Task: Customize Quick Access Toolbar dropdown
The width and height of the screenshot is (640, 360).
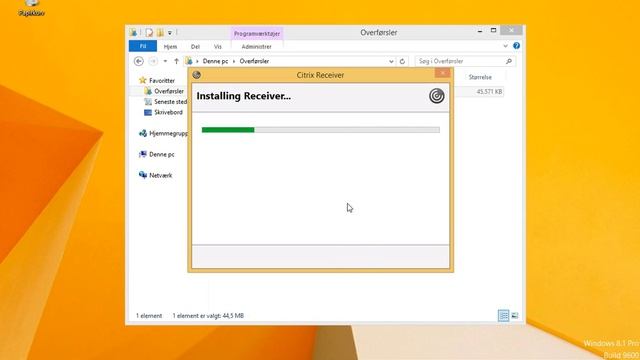Action: 170,33
